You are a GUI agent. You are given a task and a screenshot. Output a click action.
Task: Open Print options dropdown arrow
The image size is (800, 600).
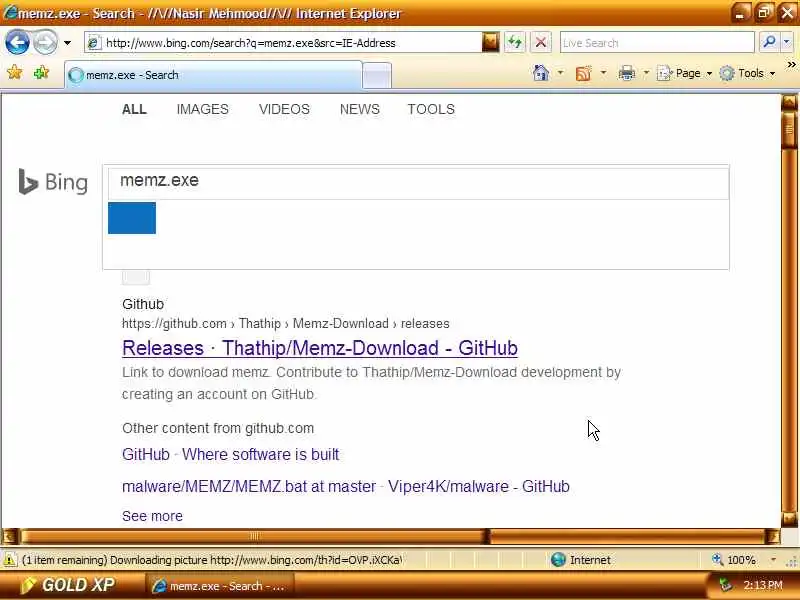click(646, 73)
